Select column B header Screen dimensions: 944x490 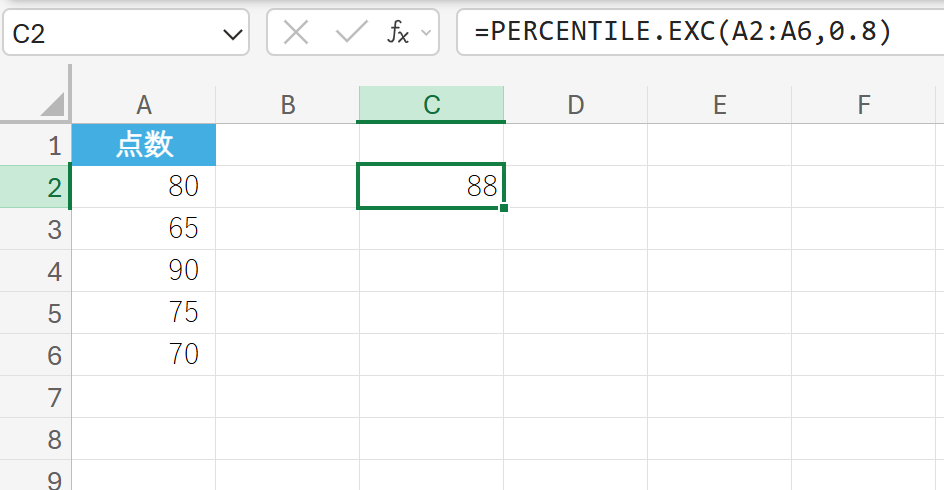coord(287,104)
